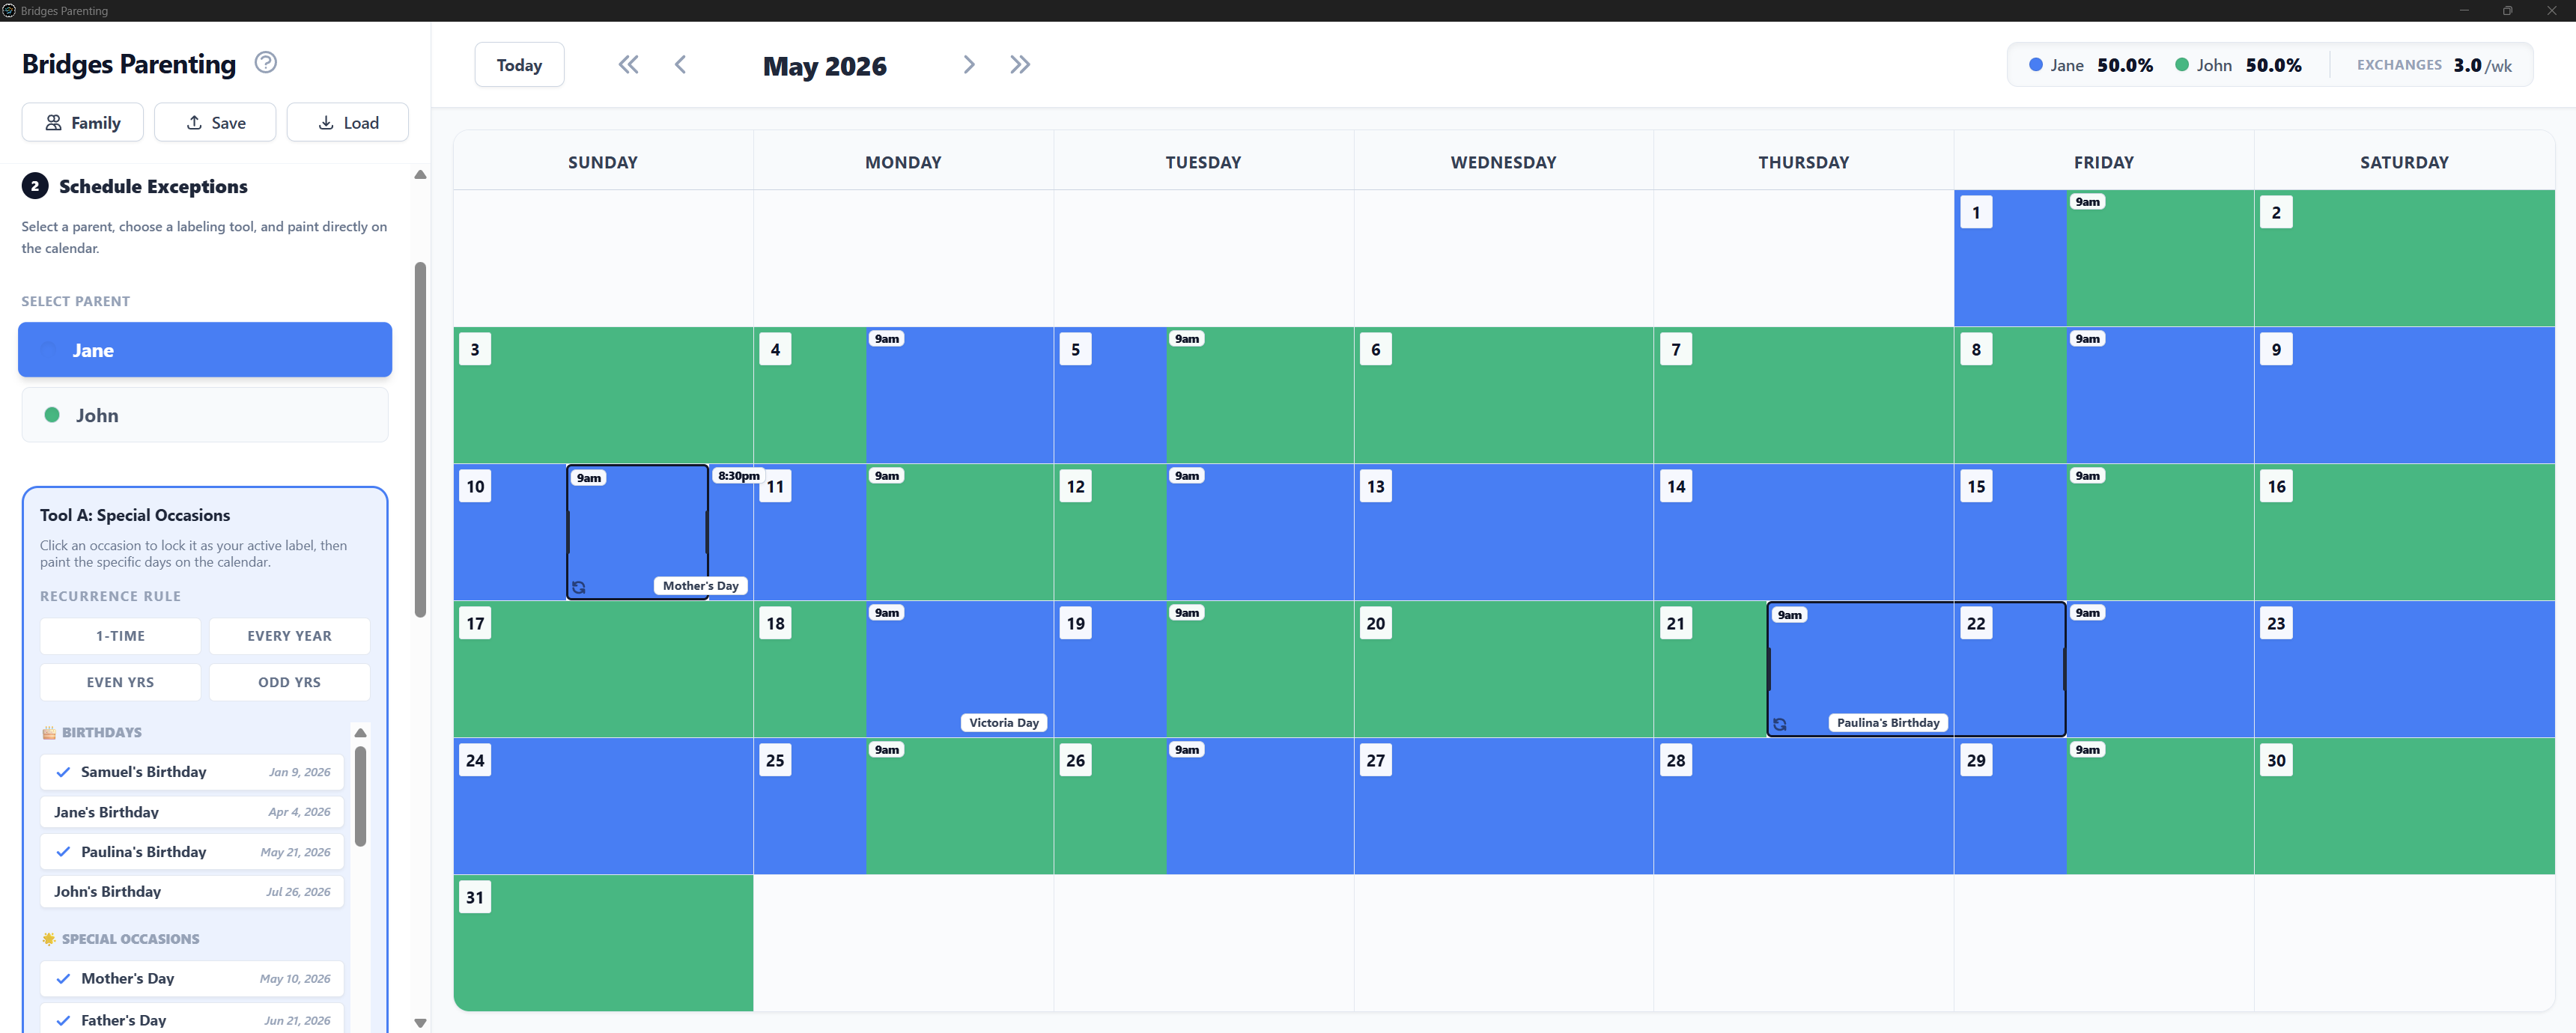Screen dimensions: 2576x1033
Task: Advance to next month with the forward chevron
Action: (x=968, y=64)
